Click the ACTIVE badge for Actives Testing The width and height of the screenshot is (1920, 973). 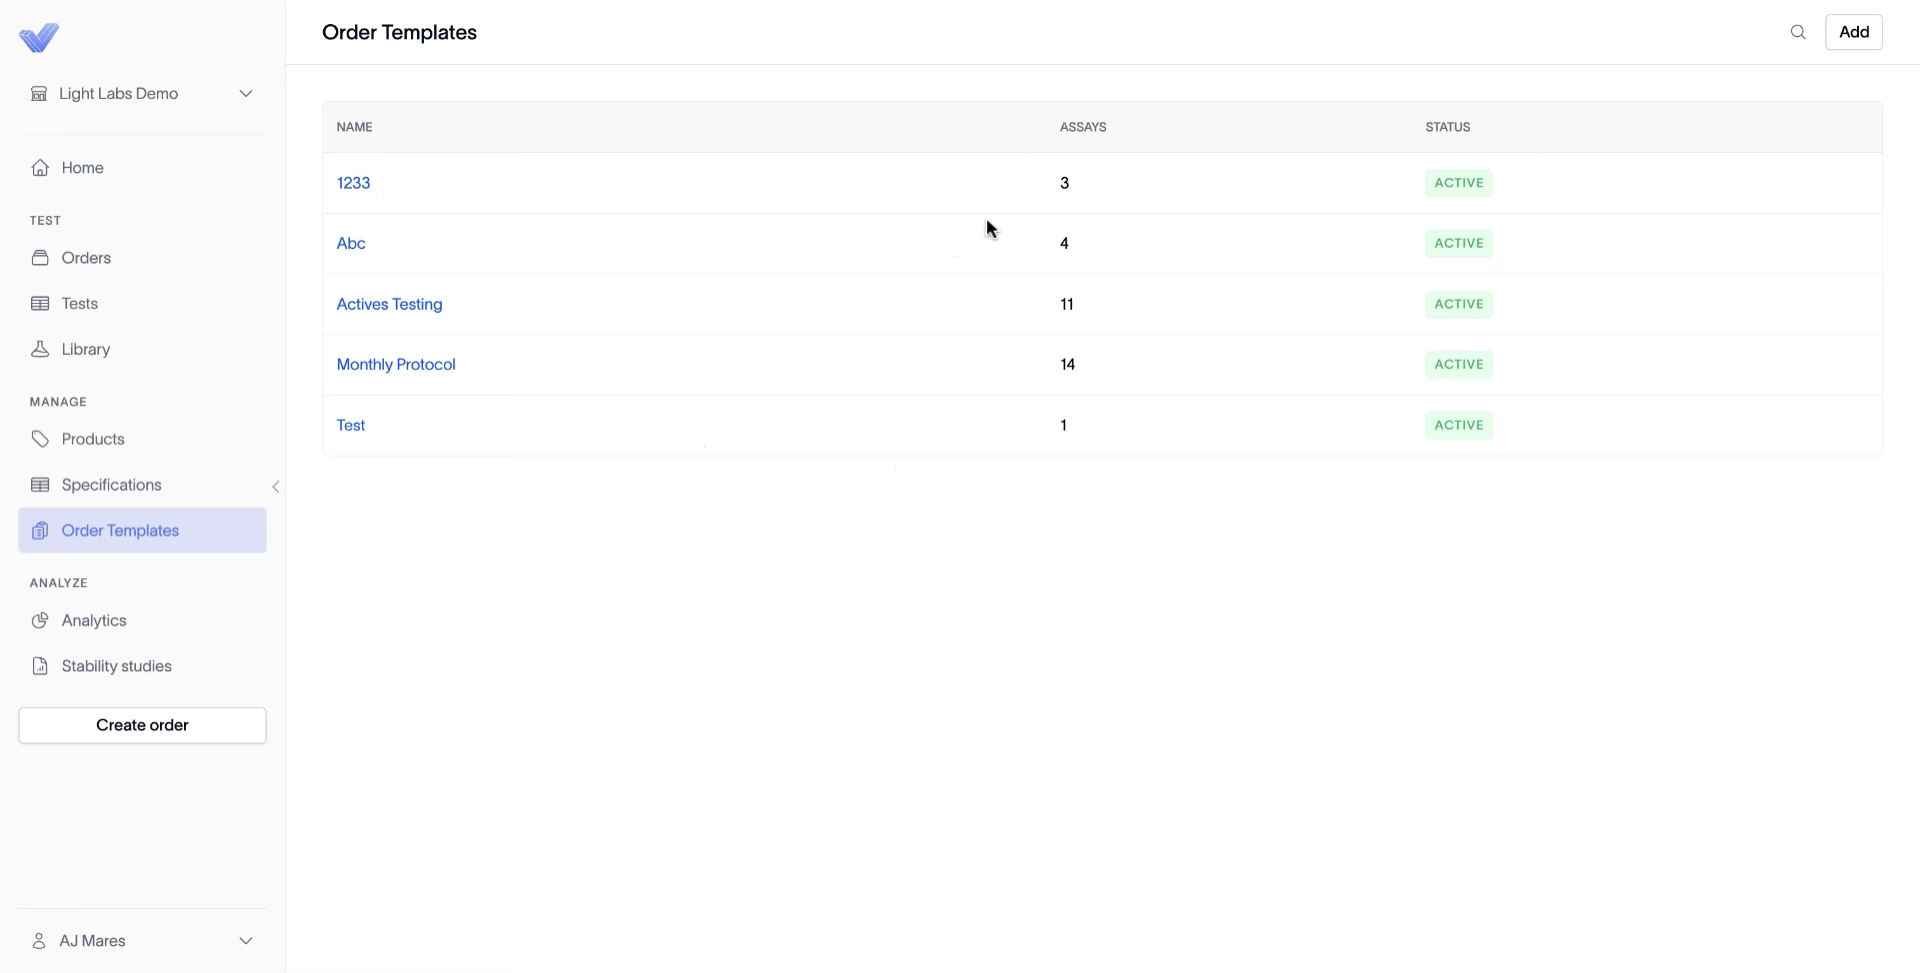[x=1459, y=304]
